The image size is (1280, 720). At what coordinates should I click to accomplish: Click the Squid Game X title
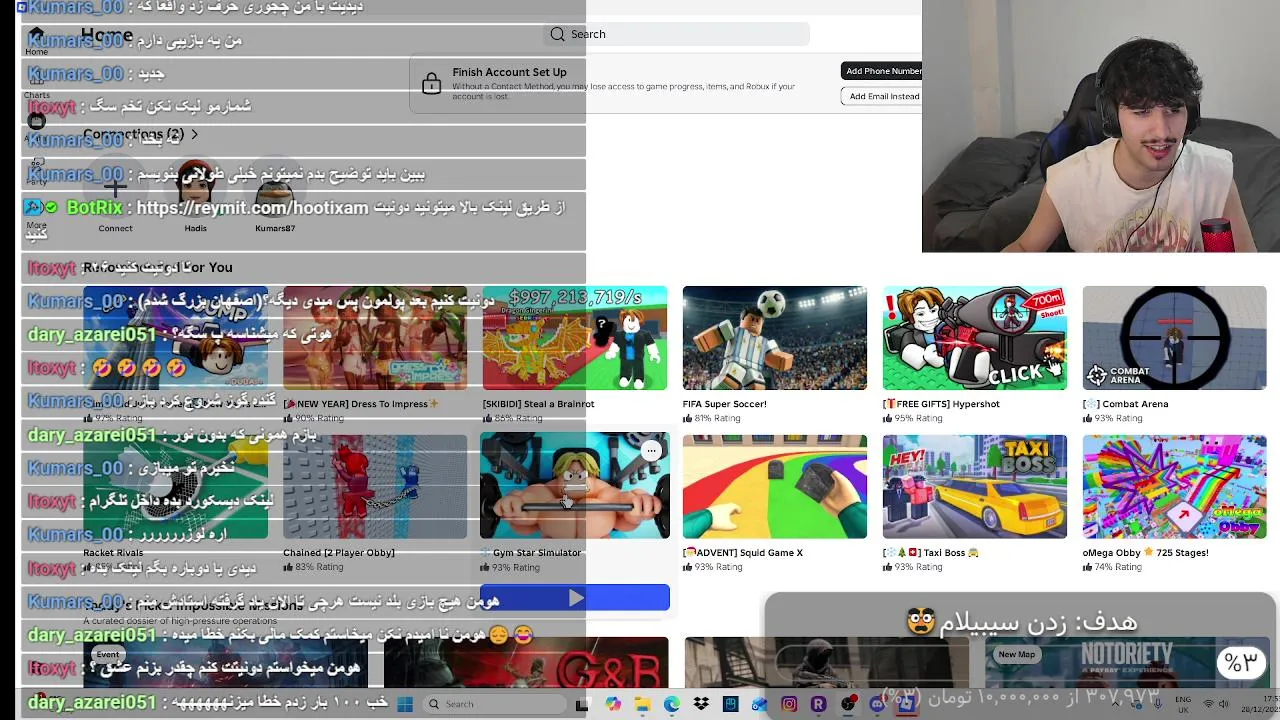click(x=742, y=552)
